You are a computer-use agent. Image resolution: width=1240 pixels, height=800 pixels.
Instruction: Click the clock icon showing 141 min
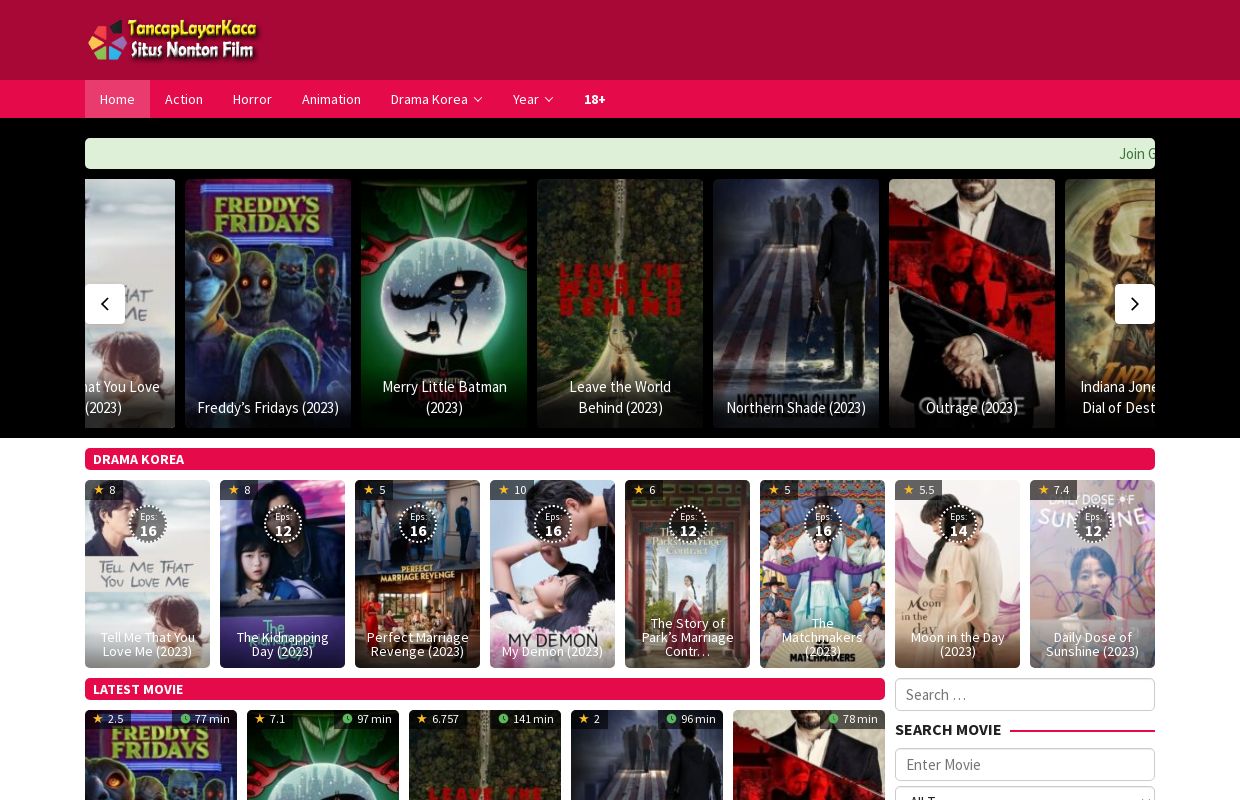503,718
